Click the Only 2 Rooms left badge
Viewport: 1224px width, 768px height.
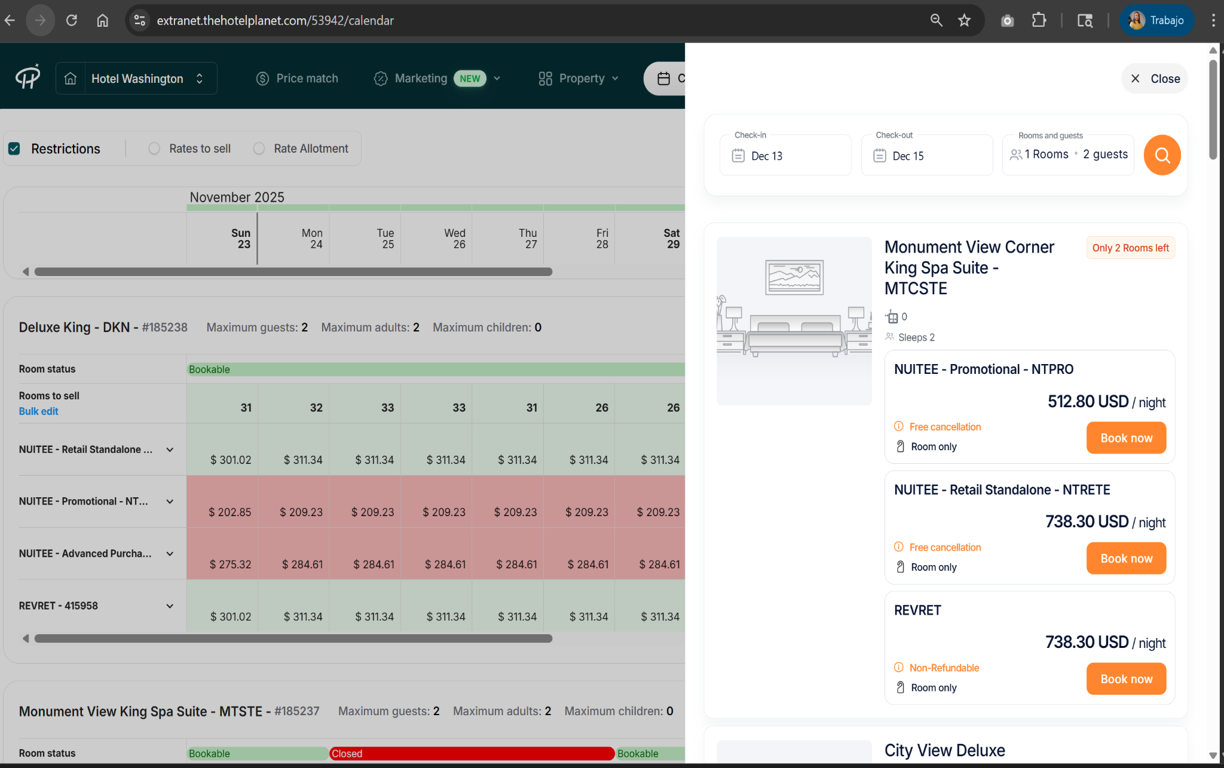click(x=1130, y=248)
